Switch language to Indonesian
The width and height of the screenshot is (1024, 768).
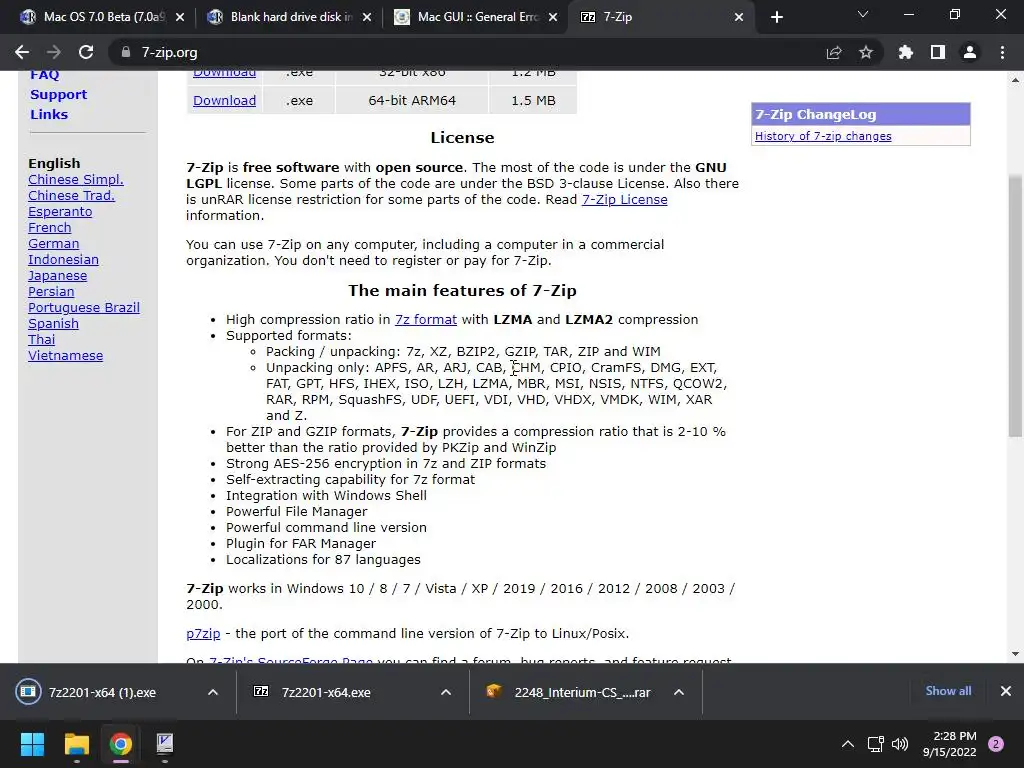tap(63, 259)
